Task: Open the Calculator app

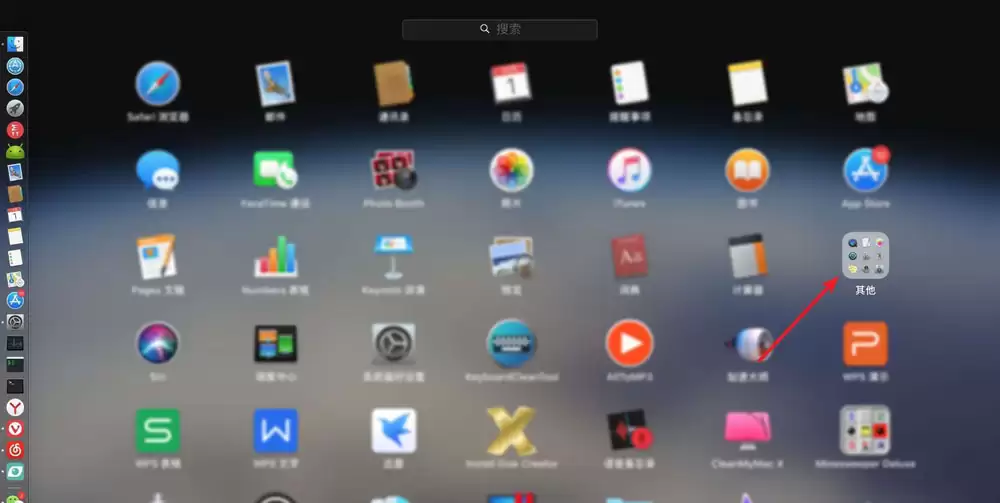Action: coord(747,256)
